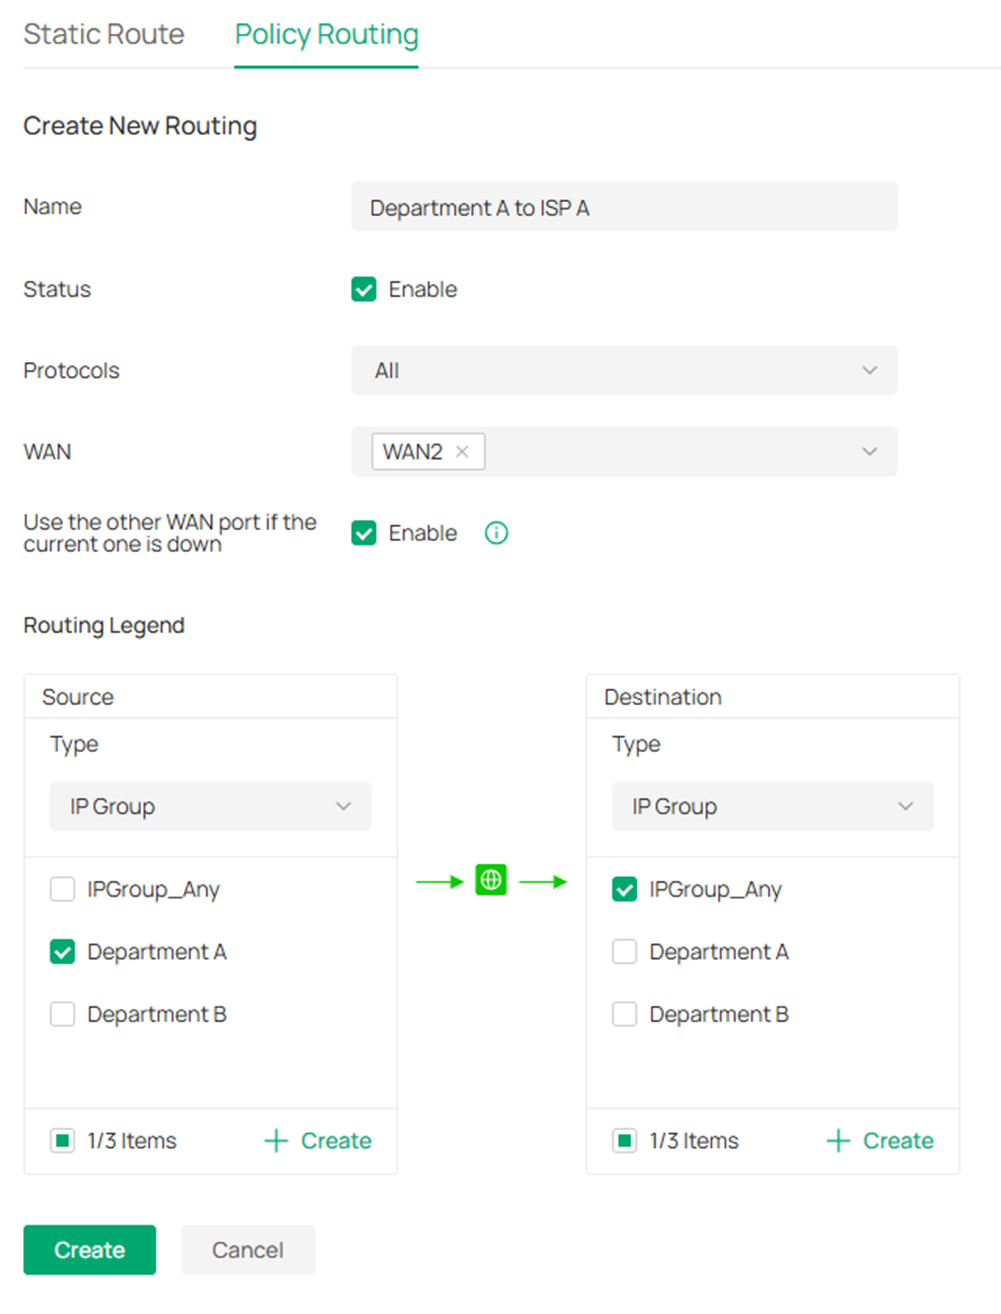Click the green Create button at the bottom
This screenshot has height=1314, width=1001.
(89, 1249)
